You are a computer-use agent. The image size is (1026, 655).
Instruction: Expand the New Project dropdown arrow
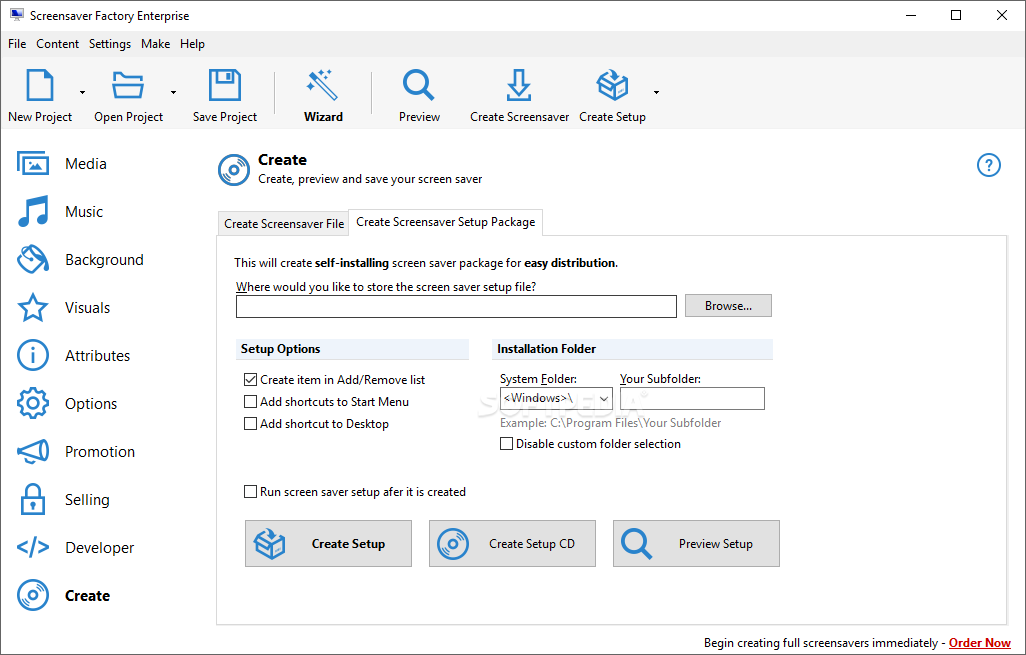(x=82, y=92)
